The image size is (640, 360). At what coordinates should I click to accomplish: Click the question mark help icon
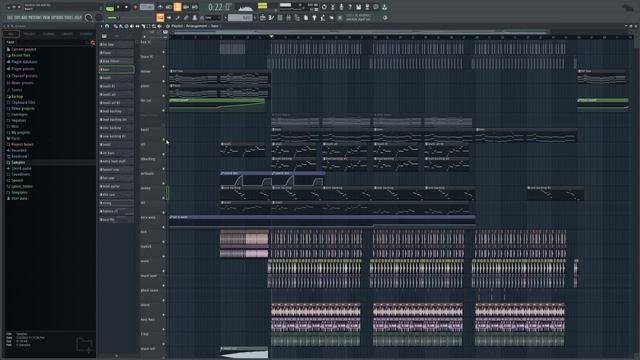350,7
